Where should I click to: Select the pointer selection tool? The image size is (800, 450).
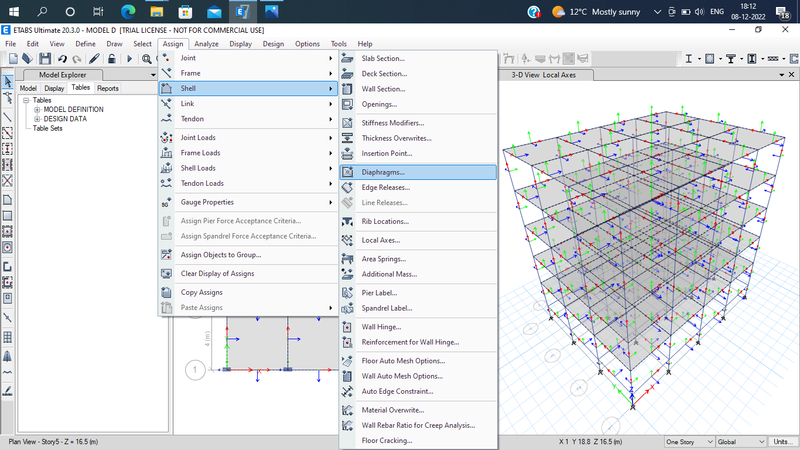click(x=8, y=82)
